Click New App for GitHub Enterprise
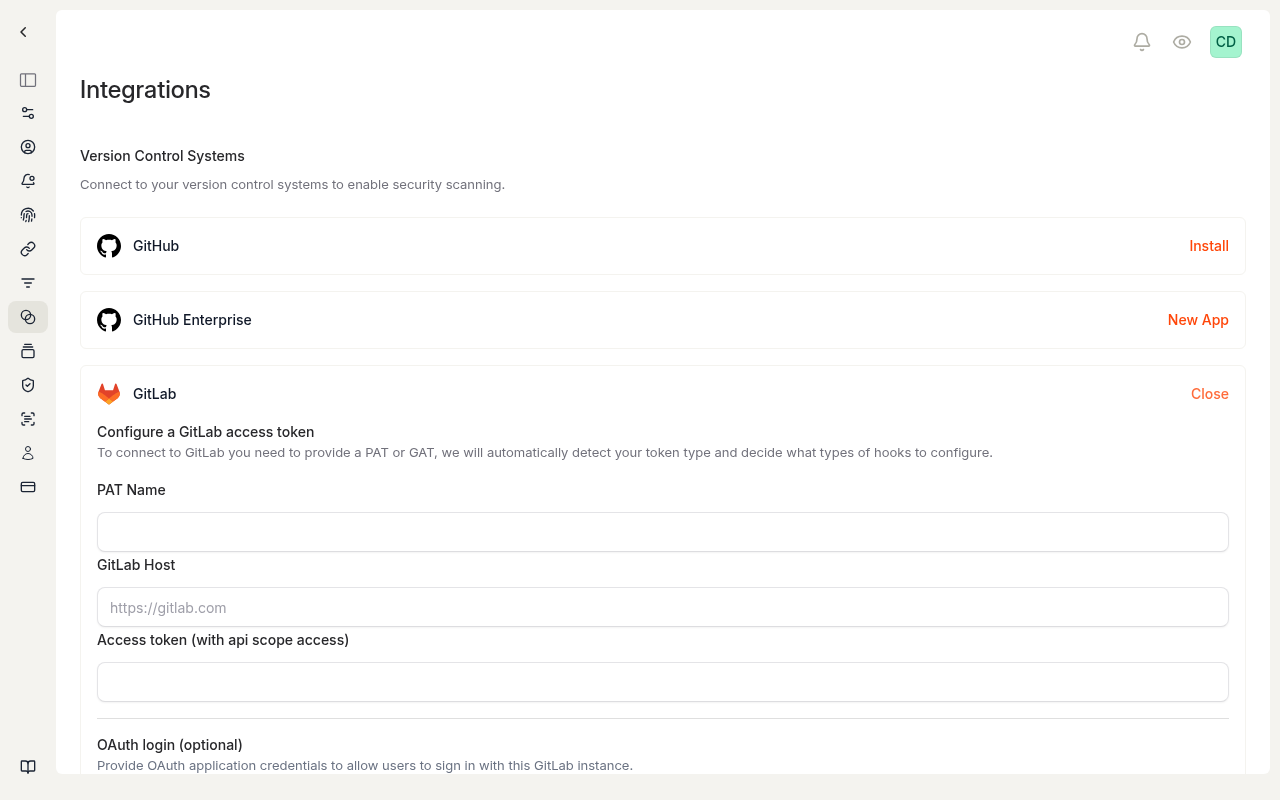This screenshot has height=800, width=1280. 1198,320
